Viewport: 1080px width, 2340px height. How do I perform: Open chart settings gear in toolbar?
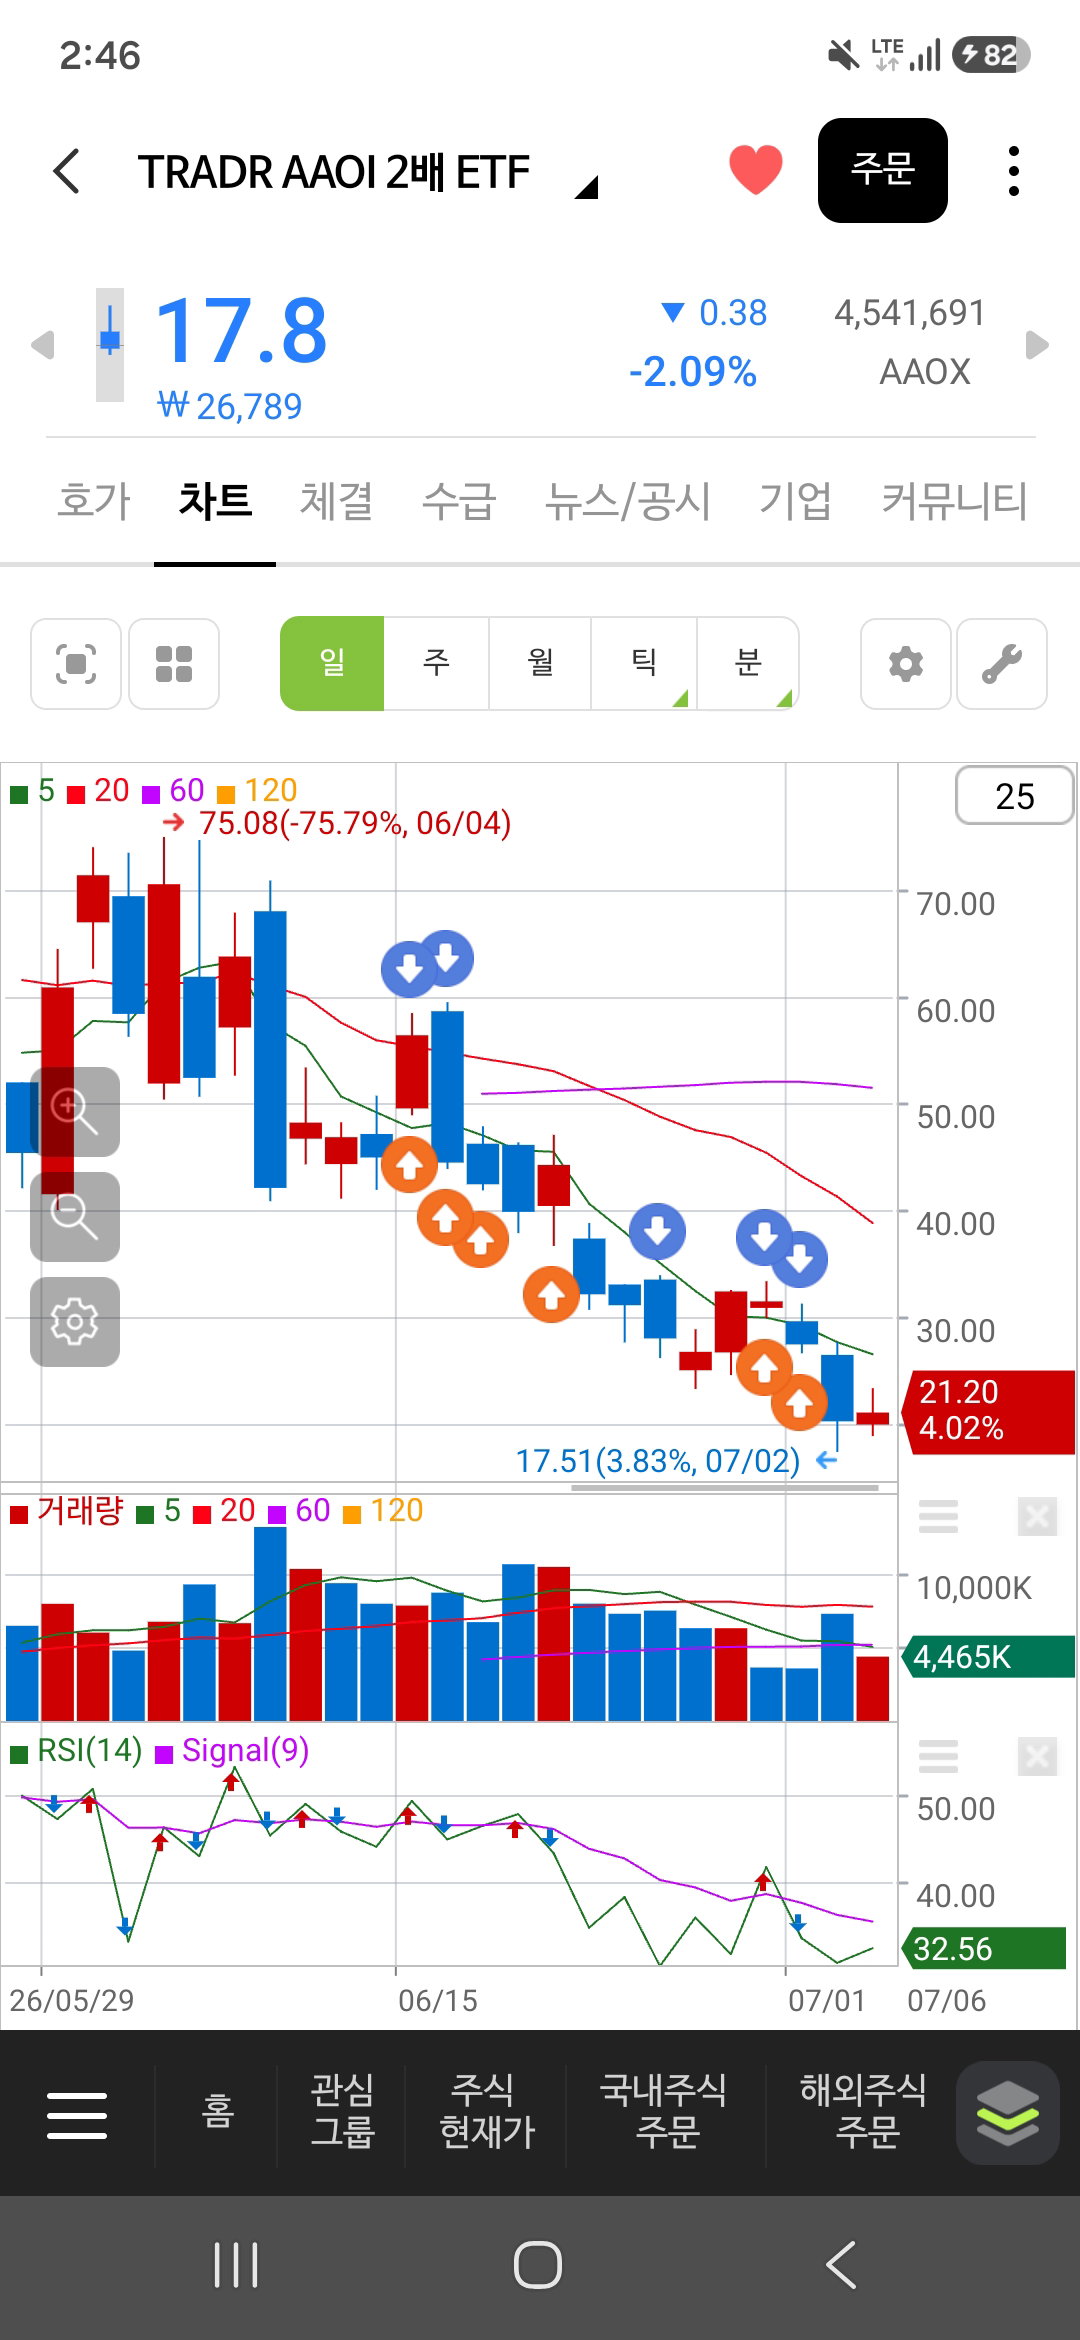[906, 664]
